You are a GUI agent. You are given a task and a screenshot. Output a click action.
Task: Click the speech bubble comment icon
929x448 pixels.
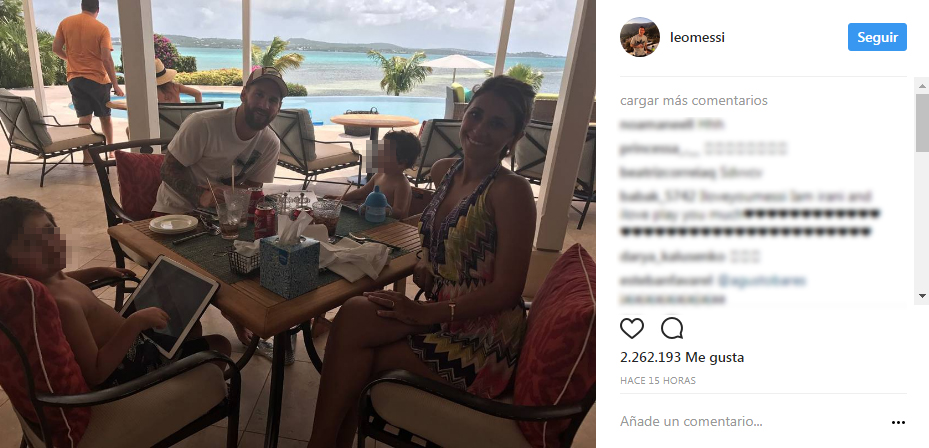coord(672,328)
